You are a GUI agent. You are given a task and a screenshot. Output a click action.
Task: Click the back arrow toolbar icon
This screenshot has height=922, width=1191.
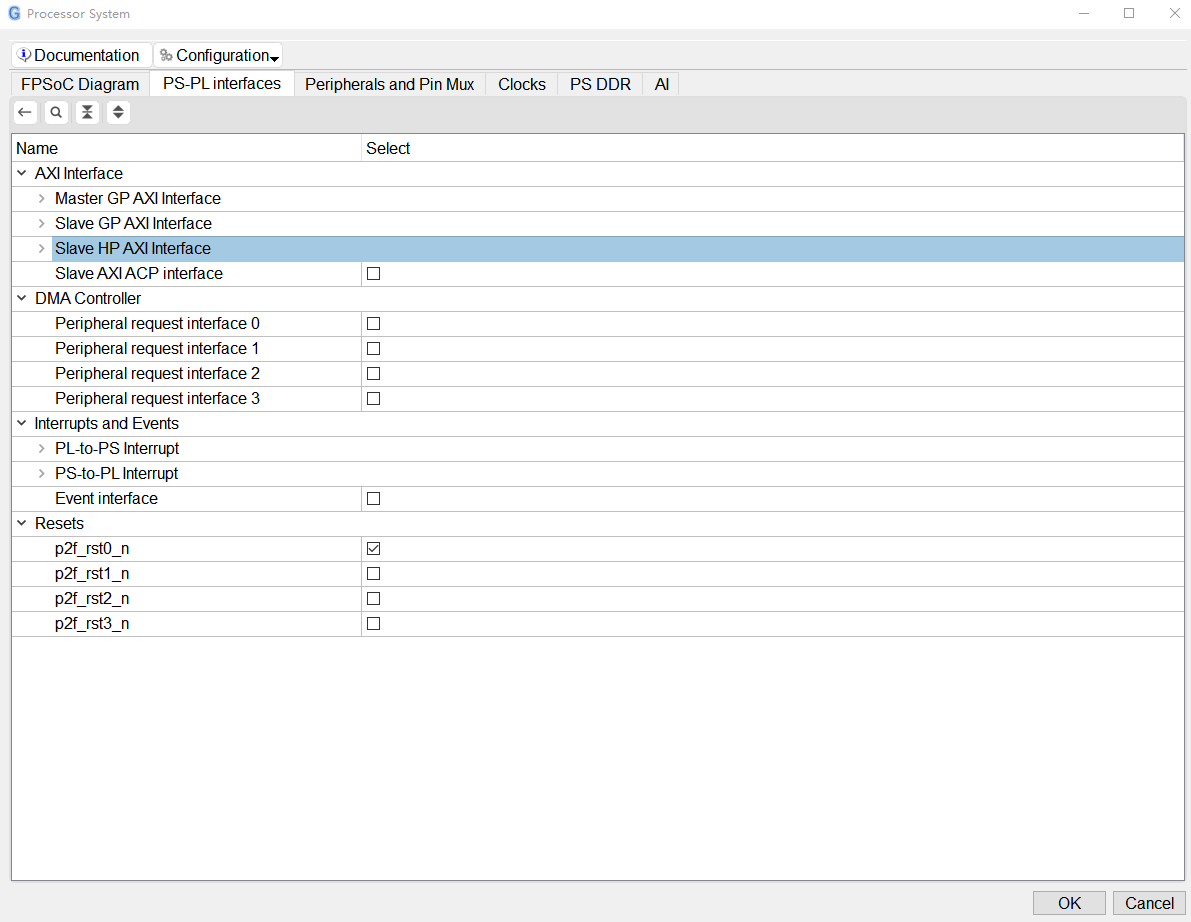tap(25, 112)
